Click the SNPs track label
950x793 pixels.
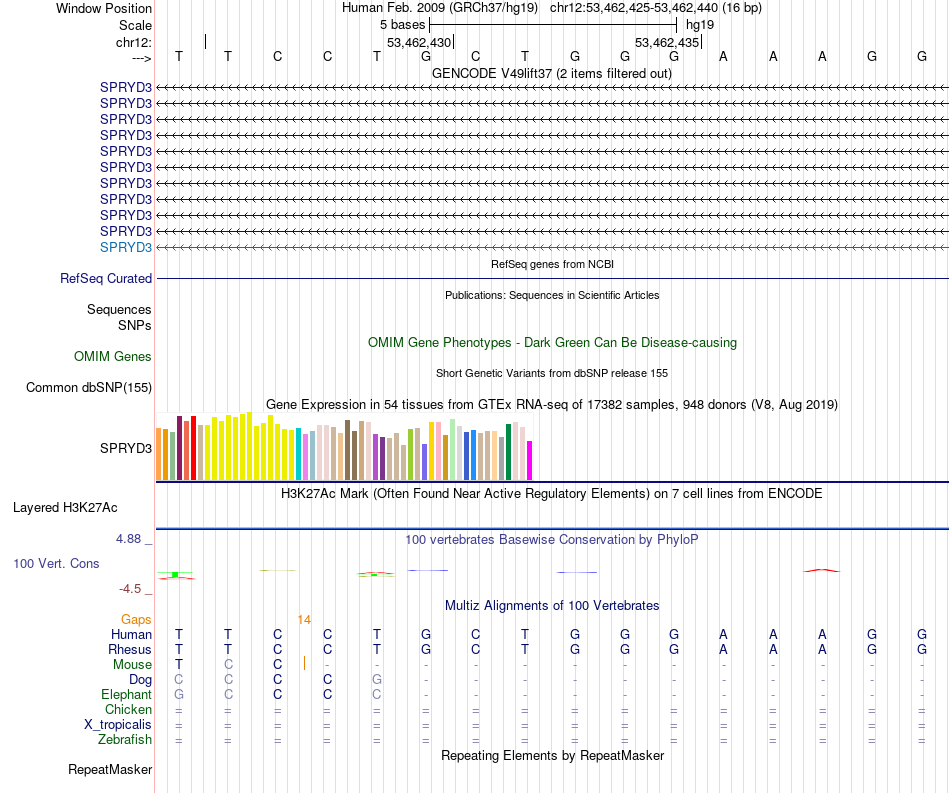click(x=135, y=325)
